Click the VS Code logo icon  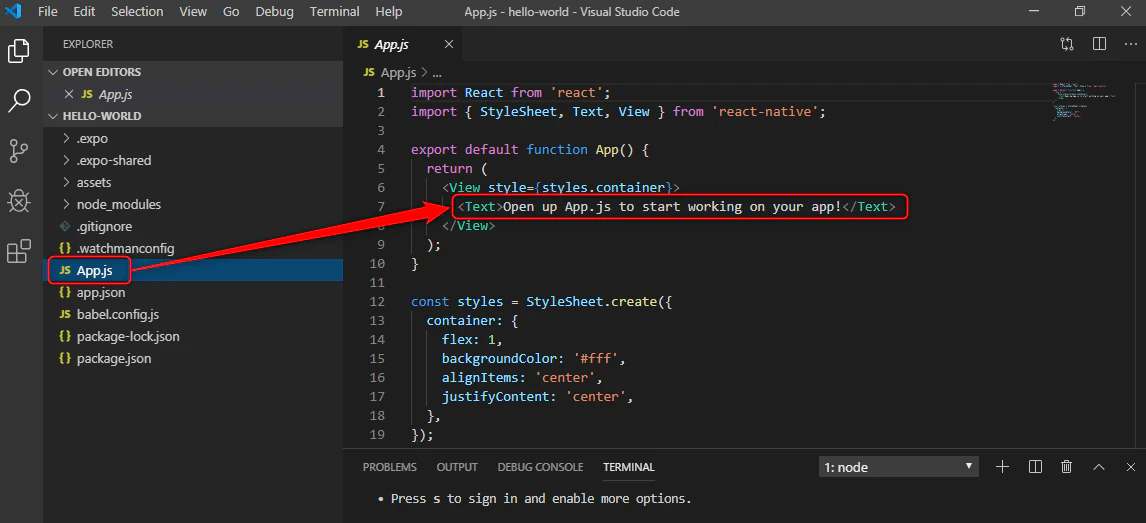pyautogui.click(x=12, y=12)
